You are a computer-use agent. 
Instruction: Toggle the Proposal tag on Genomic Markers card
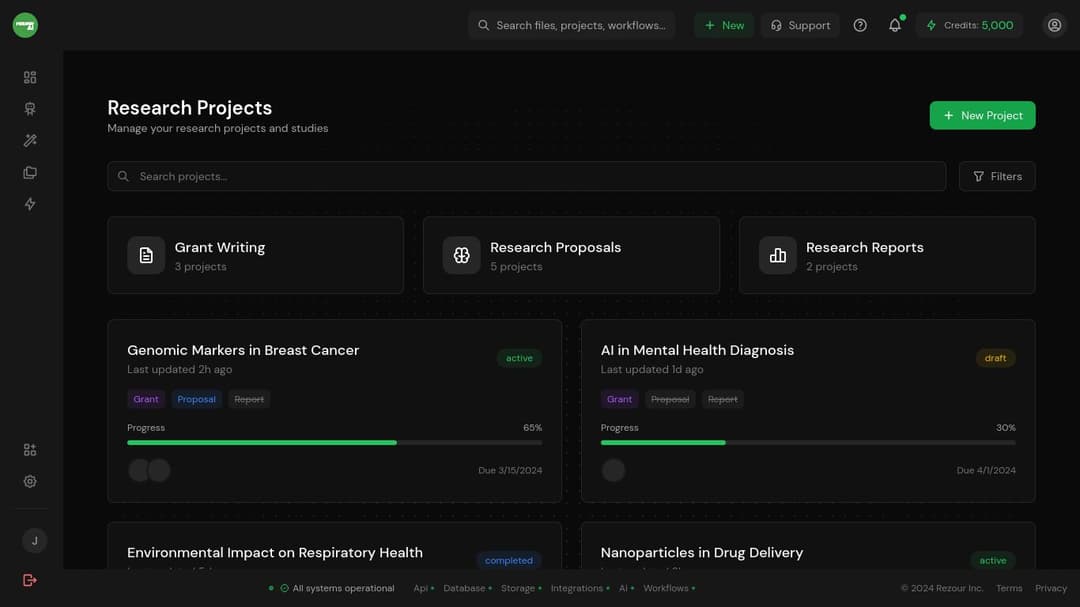(196, 399)
